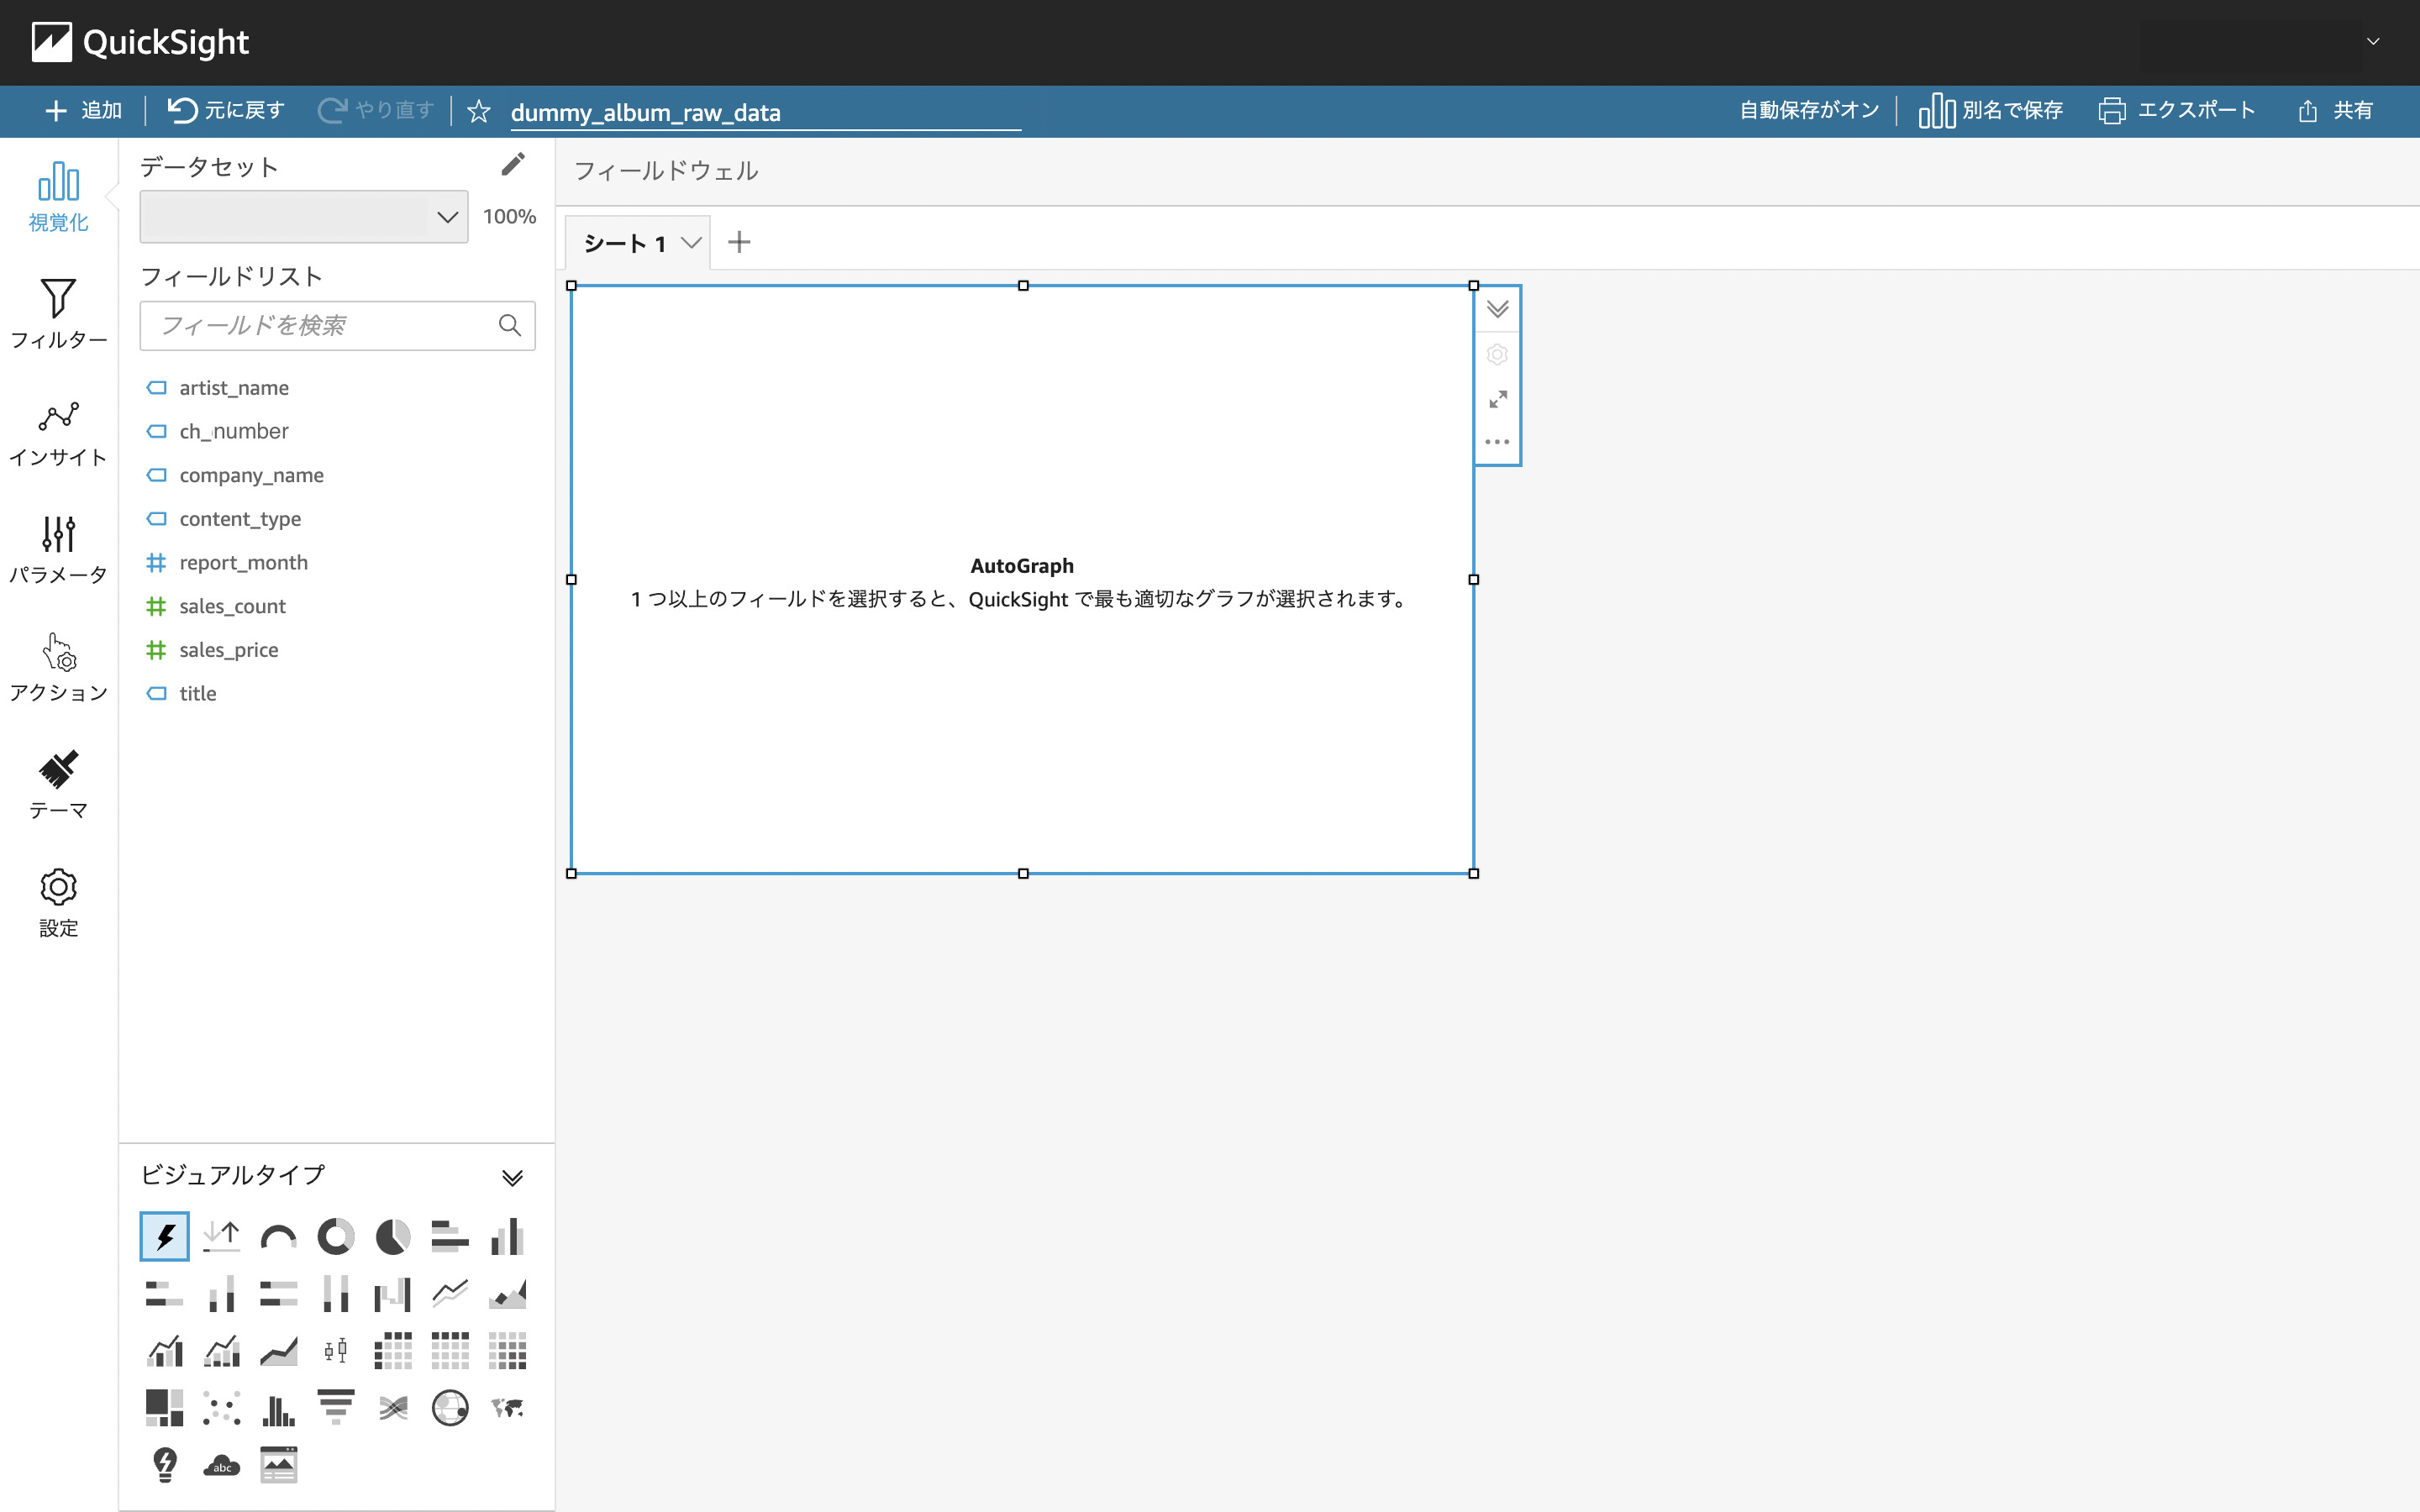The image size is (2420, 1512).
Task: Select the treemap visual type
Action: pos(164,1408)
